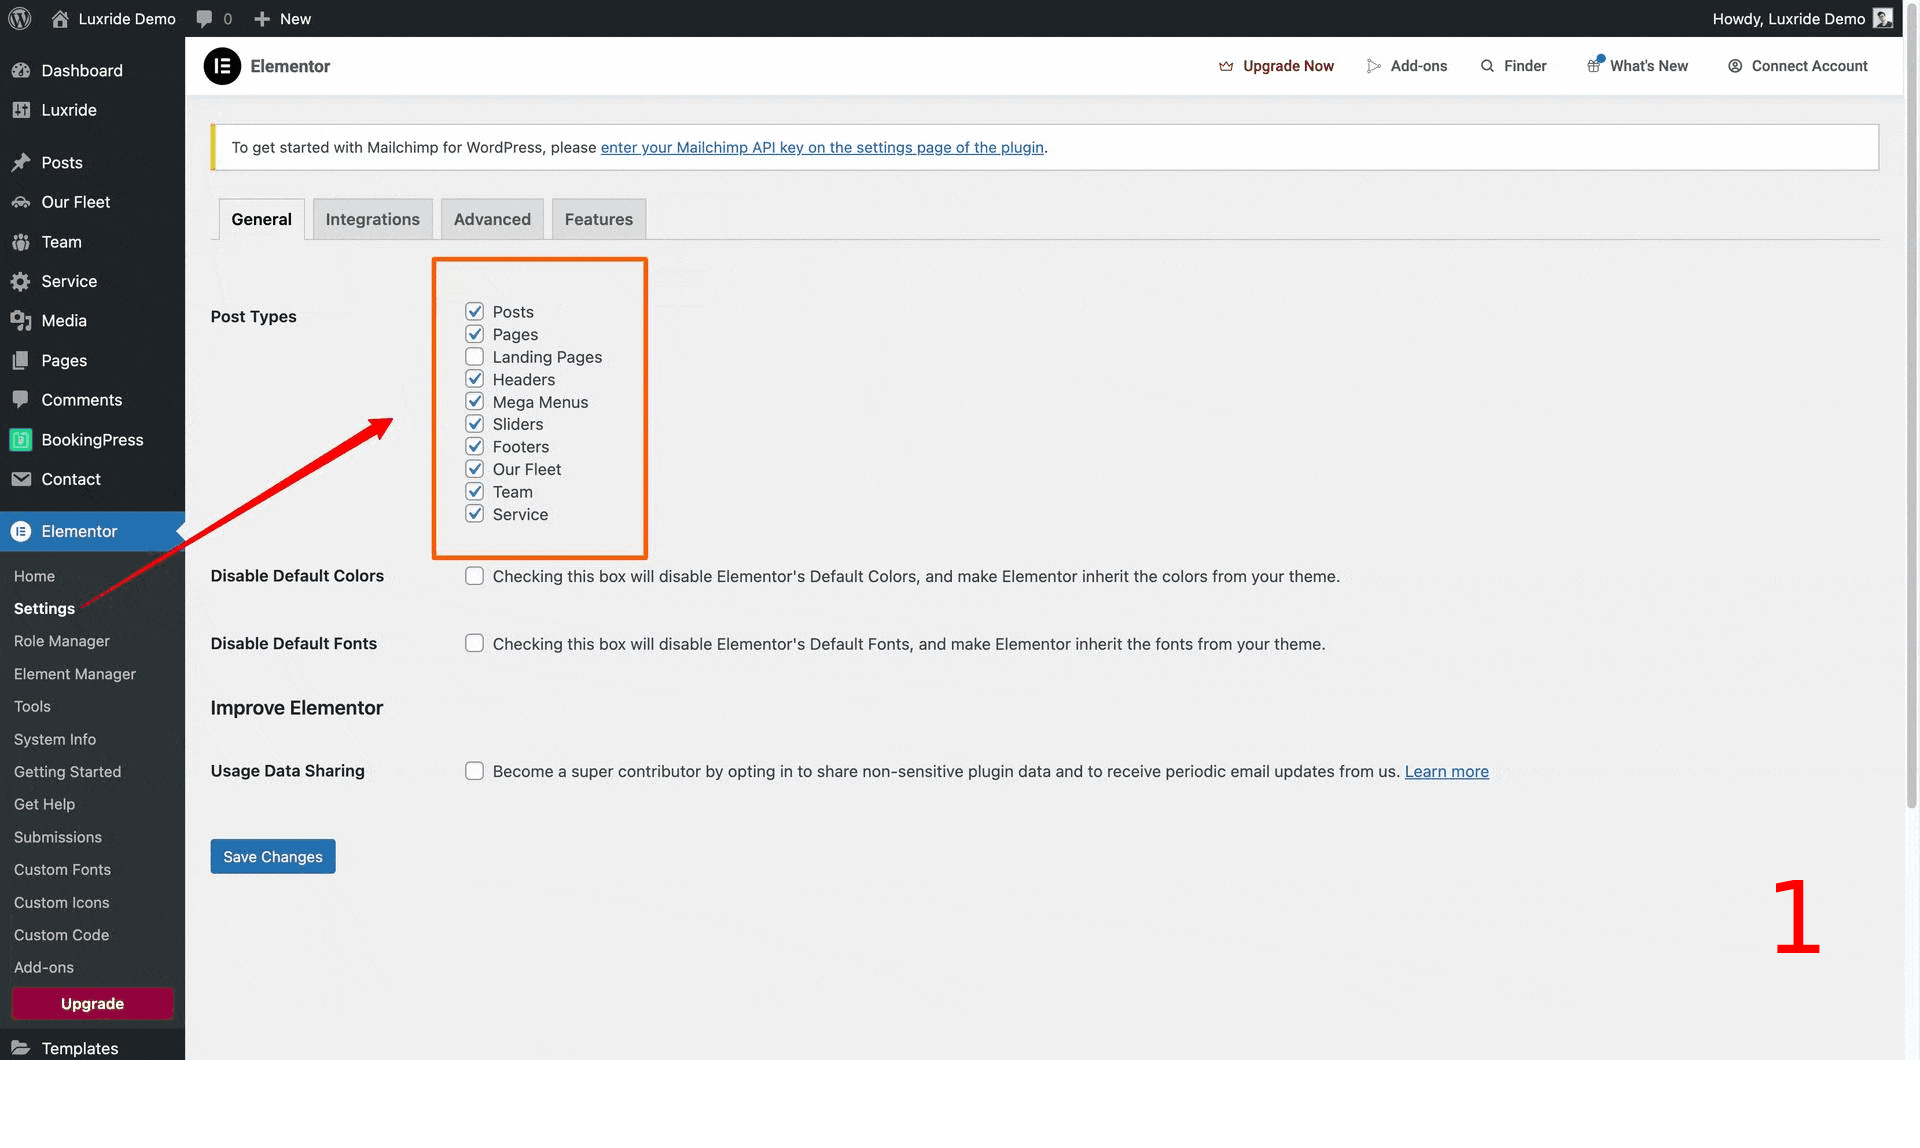
Task: Uncheck the Pages post type checkbox
Action: coord(475,334)
